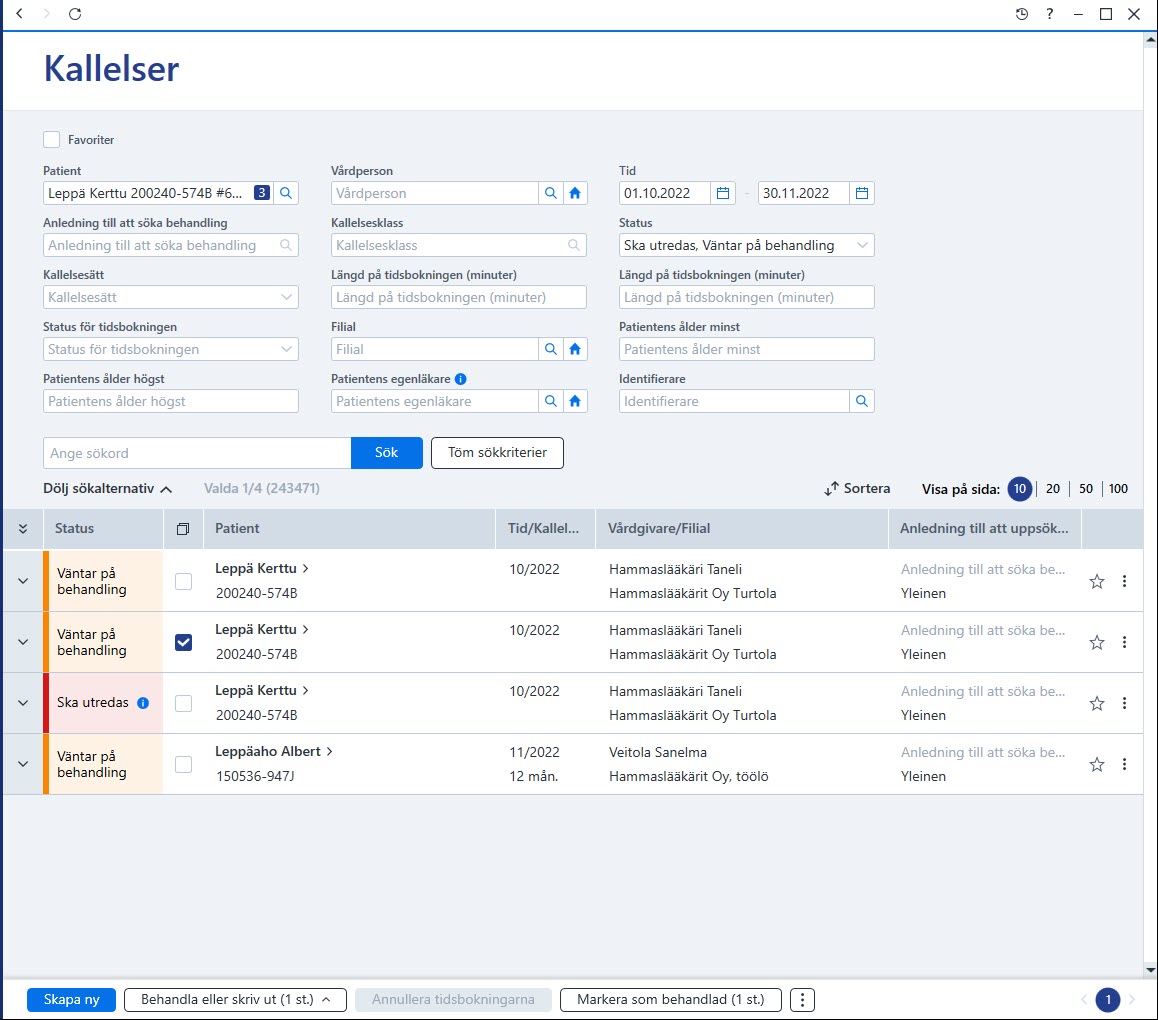
Task: Click the Filial search magnifier icon
Action: [x=550, y=349]
